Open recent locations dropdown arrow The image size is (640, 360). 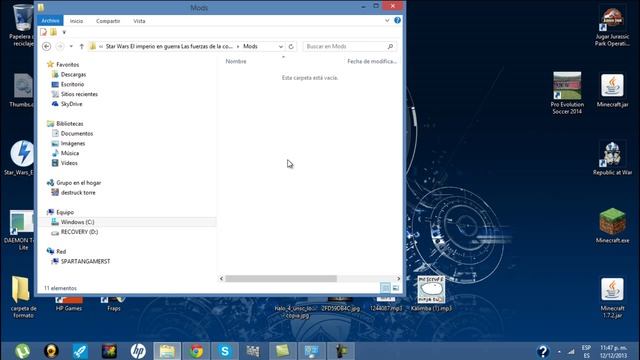71,47
